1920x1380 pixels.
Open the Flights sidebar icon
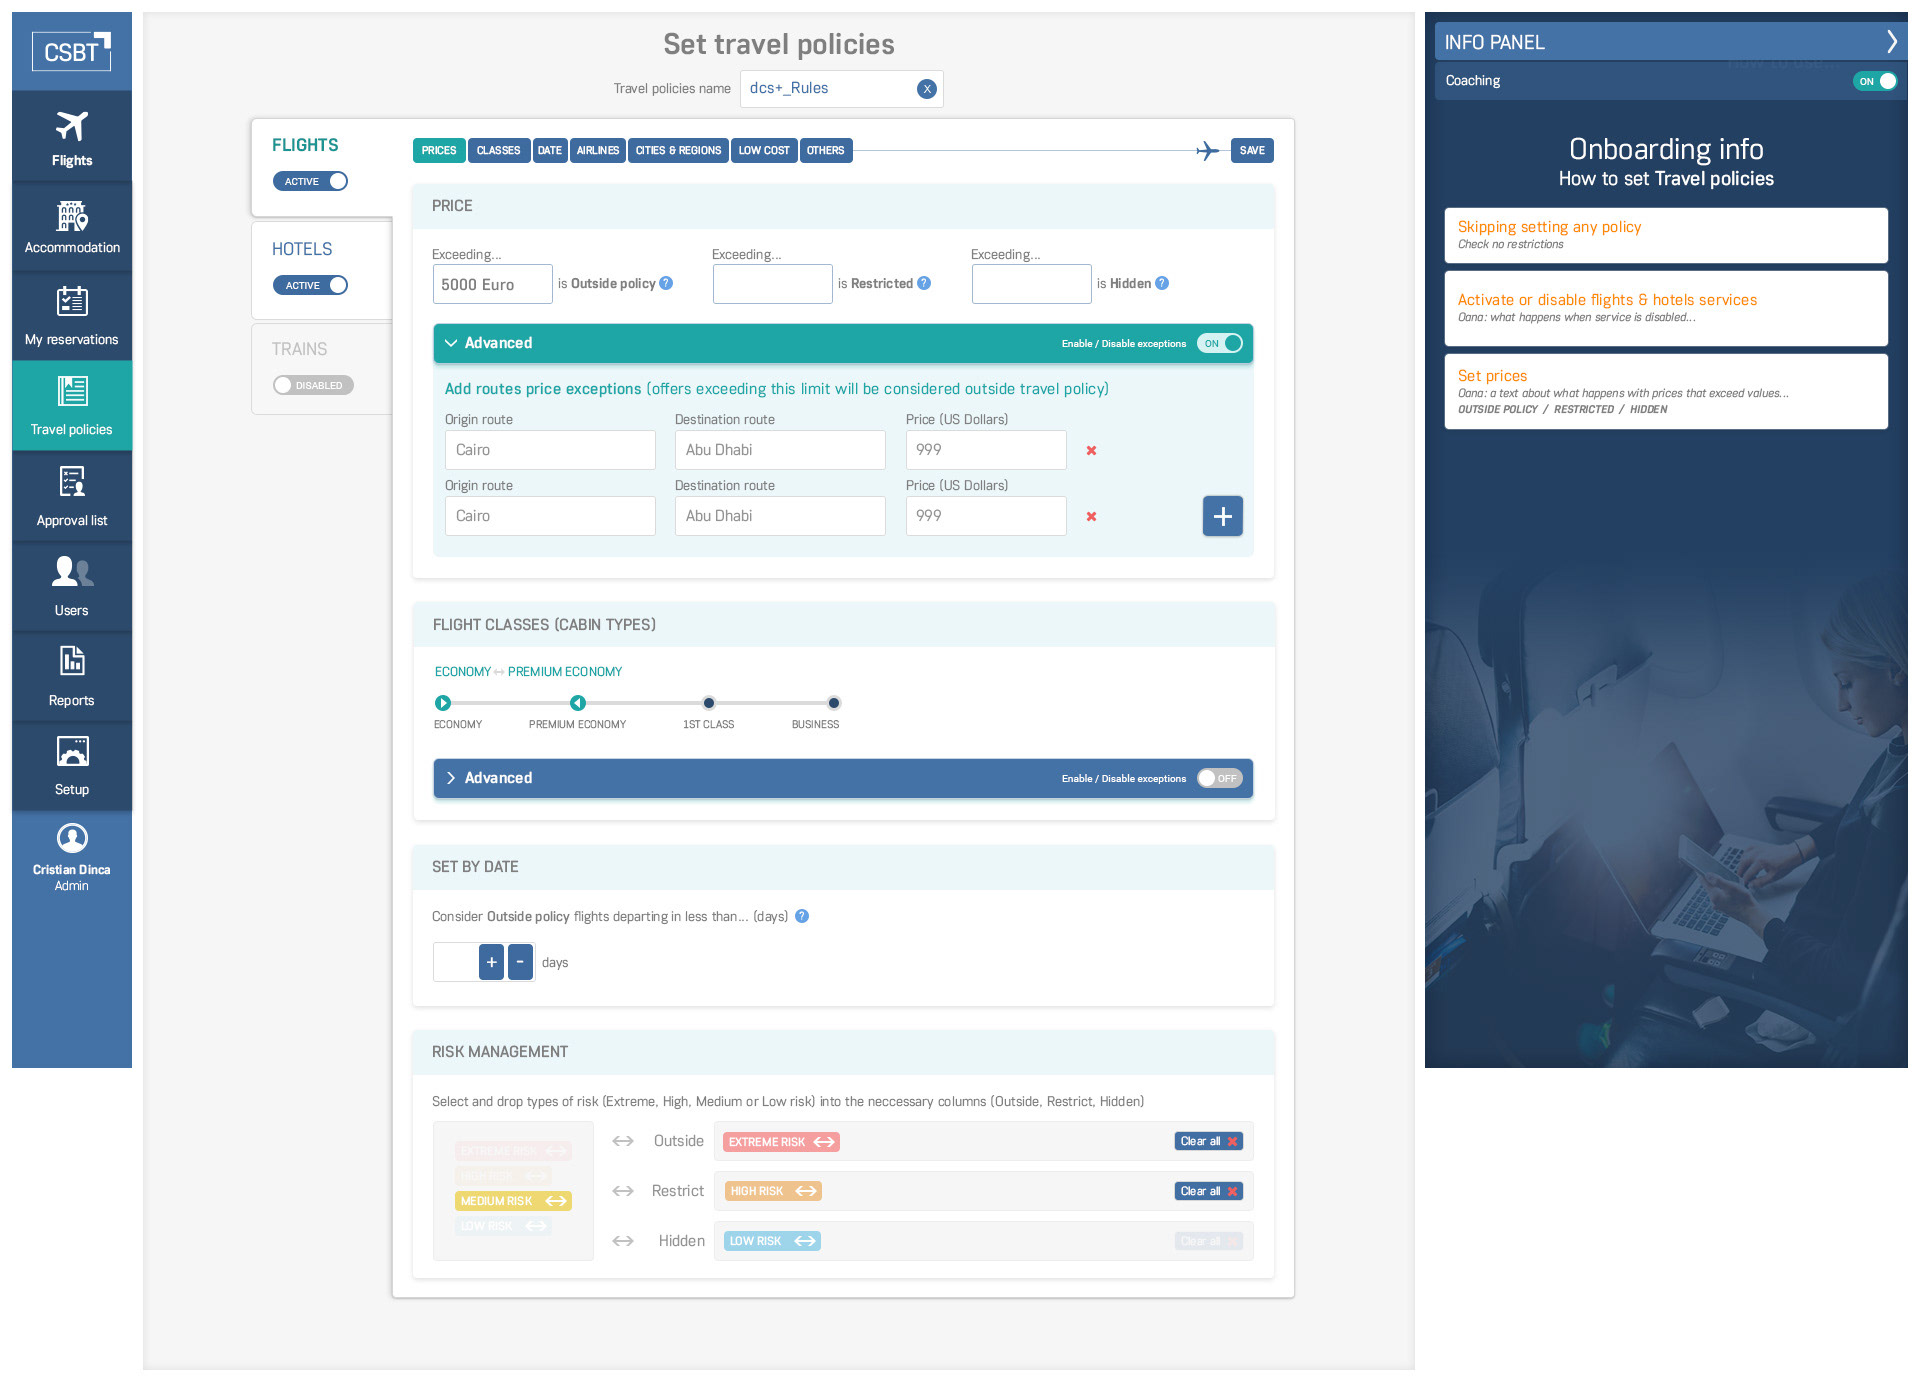[71, 128]
